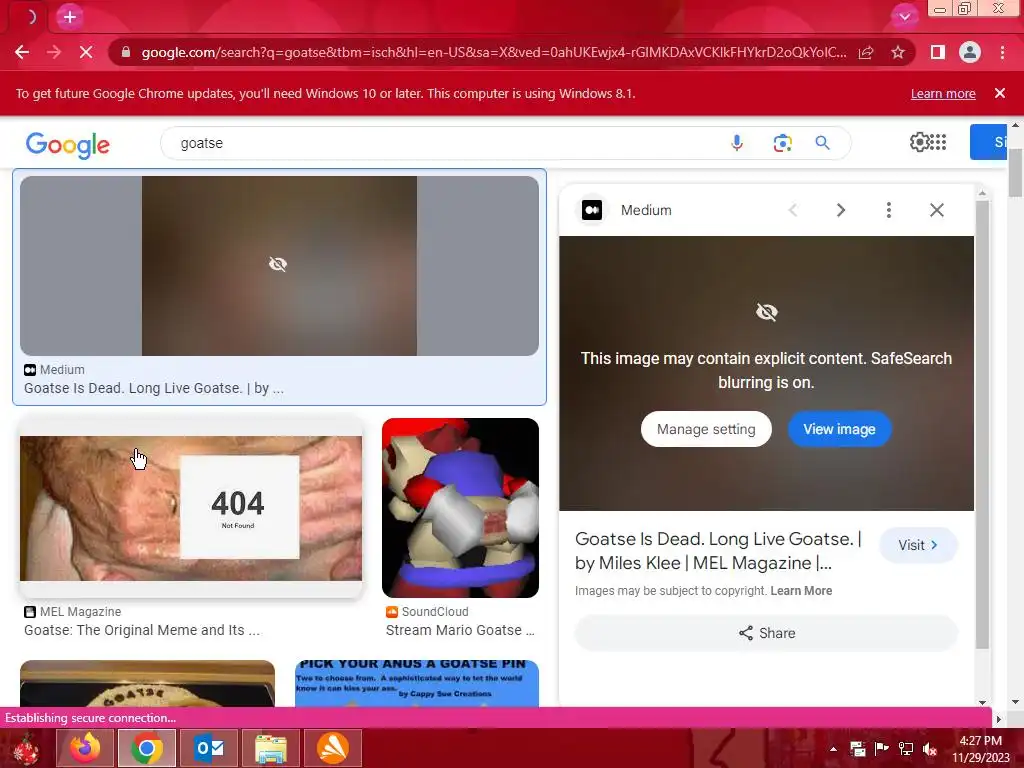Open Outlook from the taskbar
Image resolution: width=1024 pixels, height=768 pixels.
tap(209, 748)
